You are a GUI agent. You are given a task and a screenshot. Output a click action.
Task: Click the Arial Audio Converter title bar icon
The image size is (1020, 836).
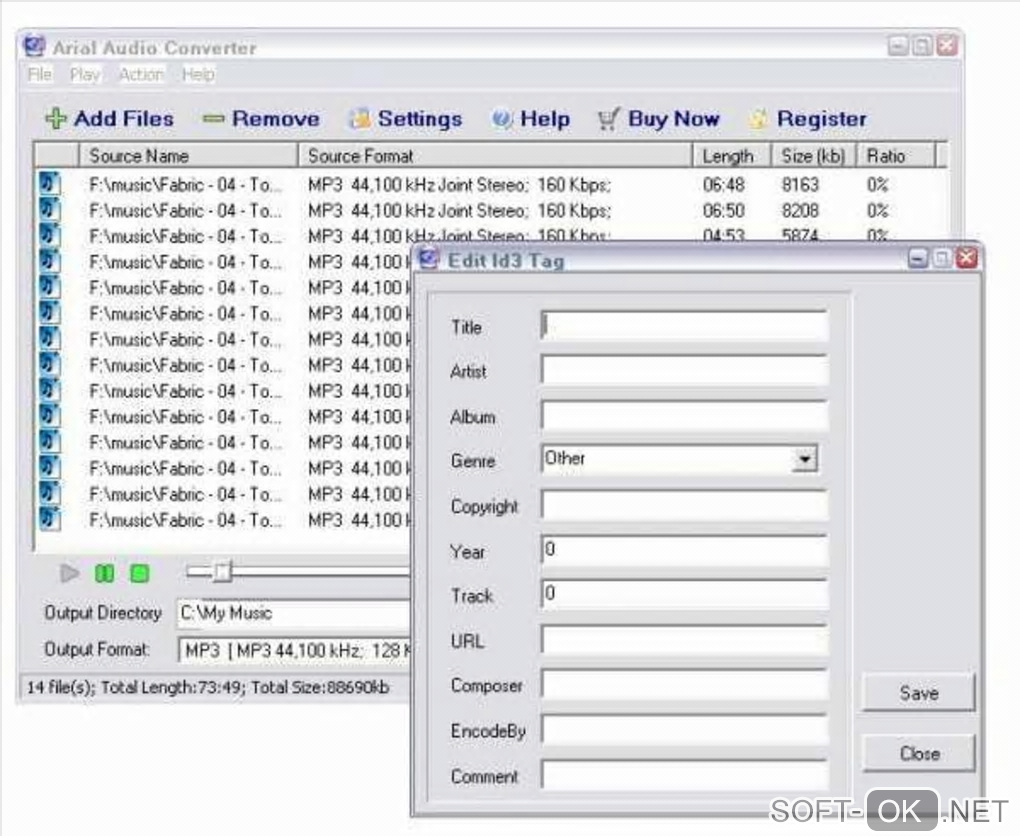point(34,46)
